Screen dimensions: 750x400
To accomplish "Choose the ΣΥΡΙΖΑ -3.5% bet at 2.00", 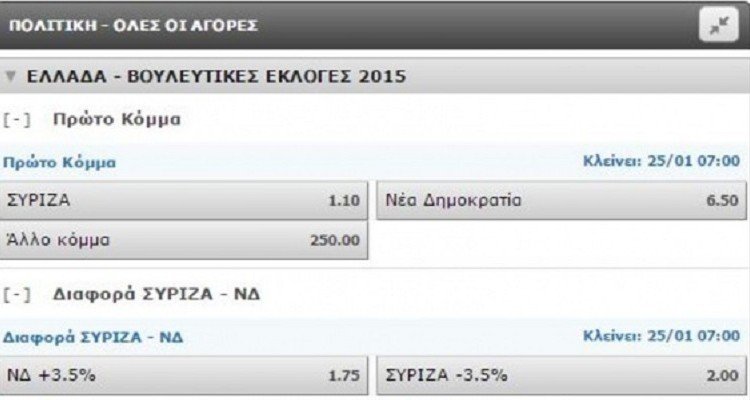I will (x=561, y=375).
